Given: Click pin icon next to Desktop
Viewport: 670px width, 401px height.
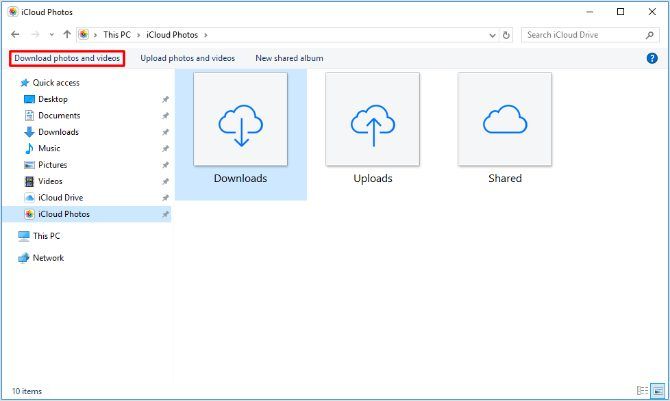Looking at the screenshot, I should tap(165, 99).
